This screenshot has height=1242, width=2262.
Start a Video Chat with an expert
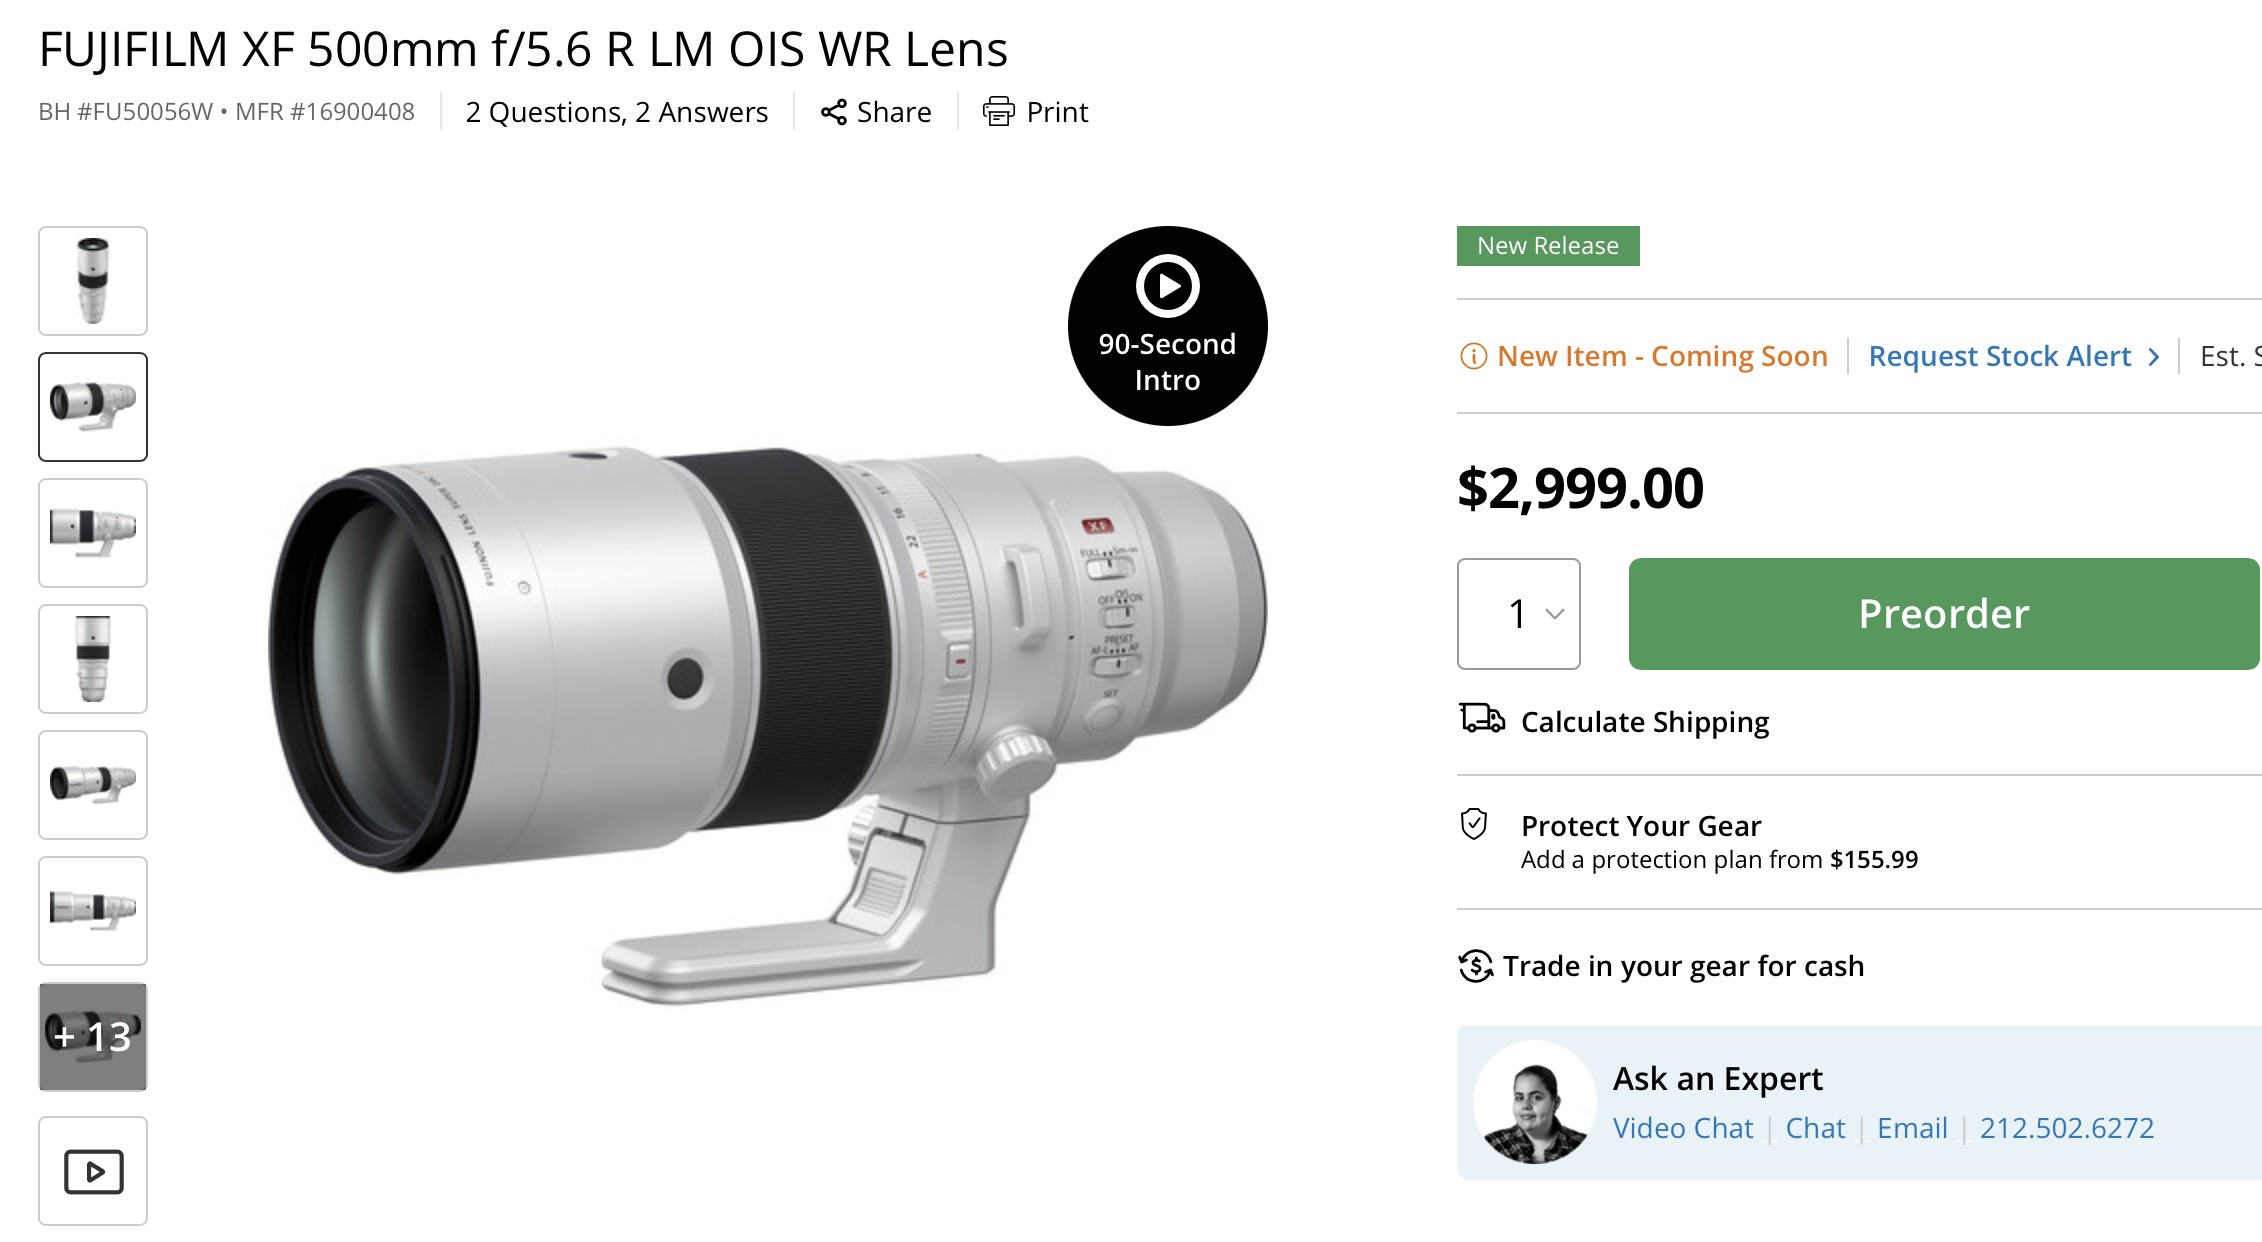click(1683, 1127)
